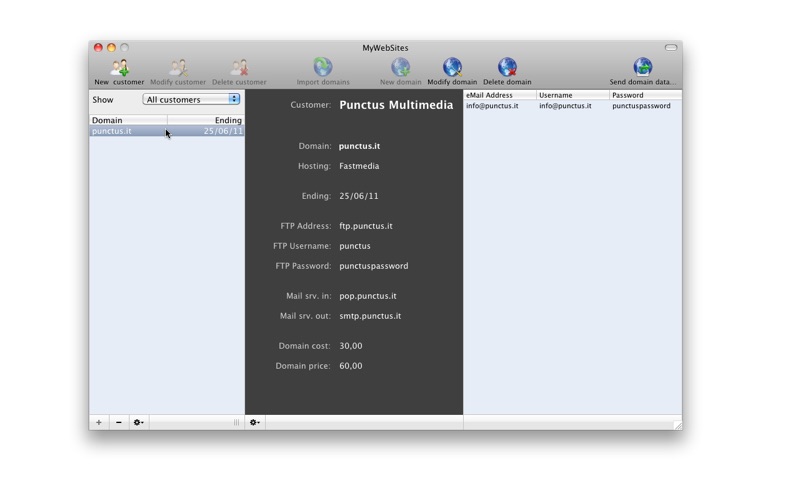This screenshot has height=500, width=800.
Task: Click the New domain globe icon
Action: pos(401,67)
